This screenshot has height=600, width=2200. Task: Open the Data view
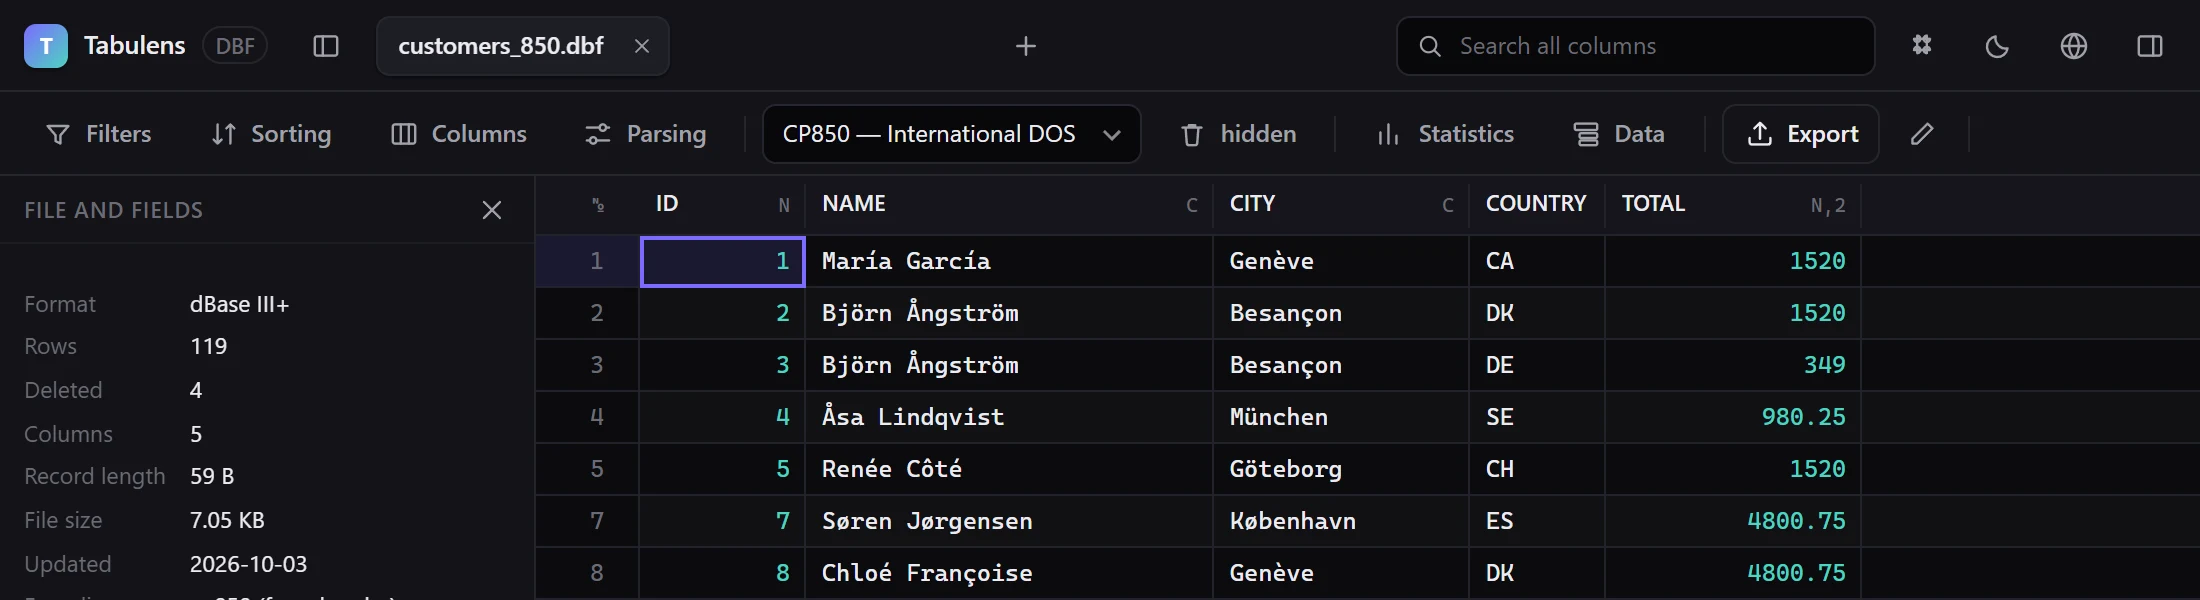pos(1619,134)
